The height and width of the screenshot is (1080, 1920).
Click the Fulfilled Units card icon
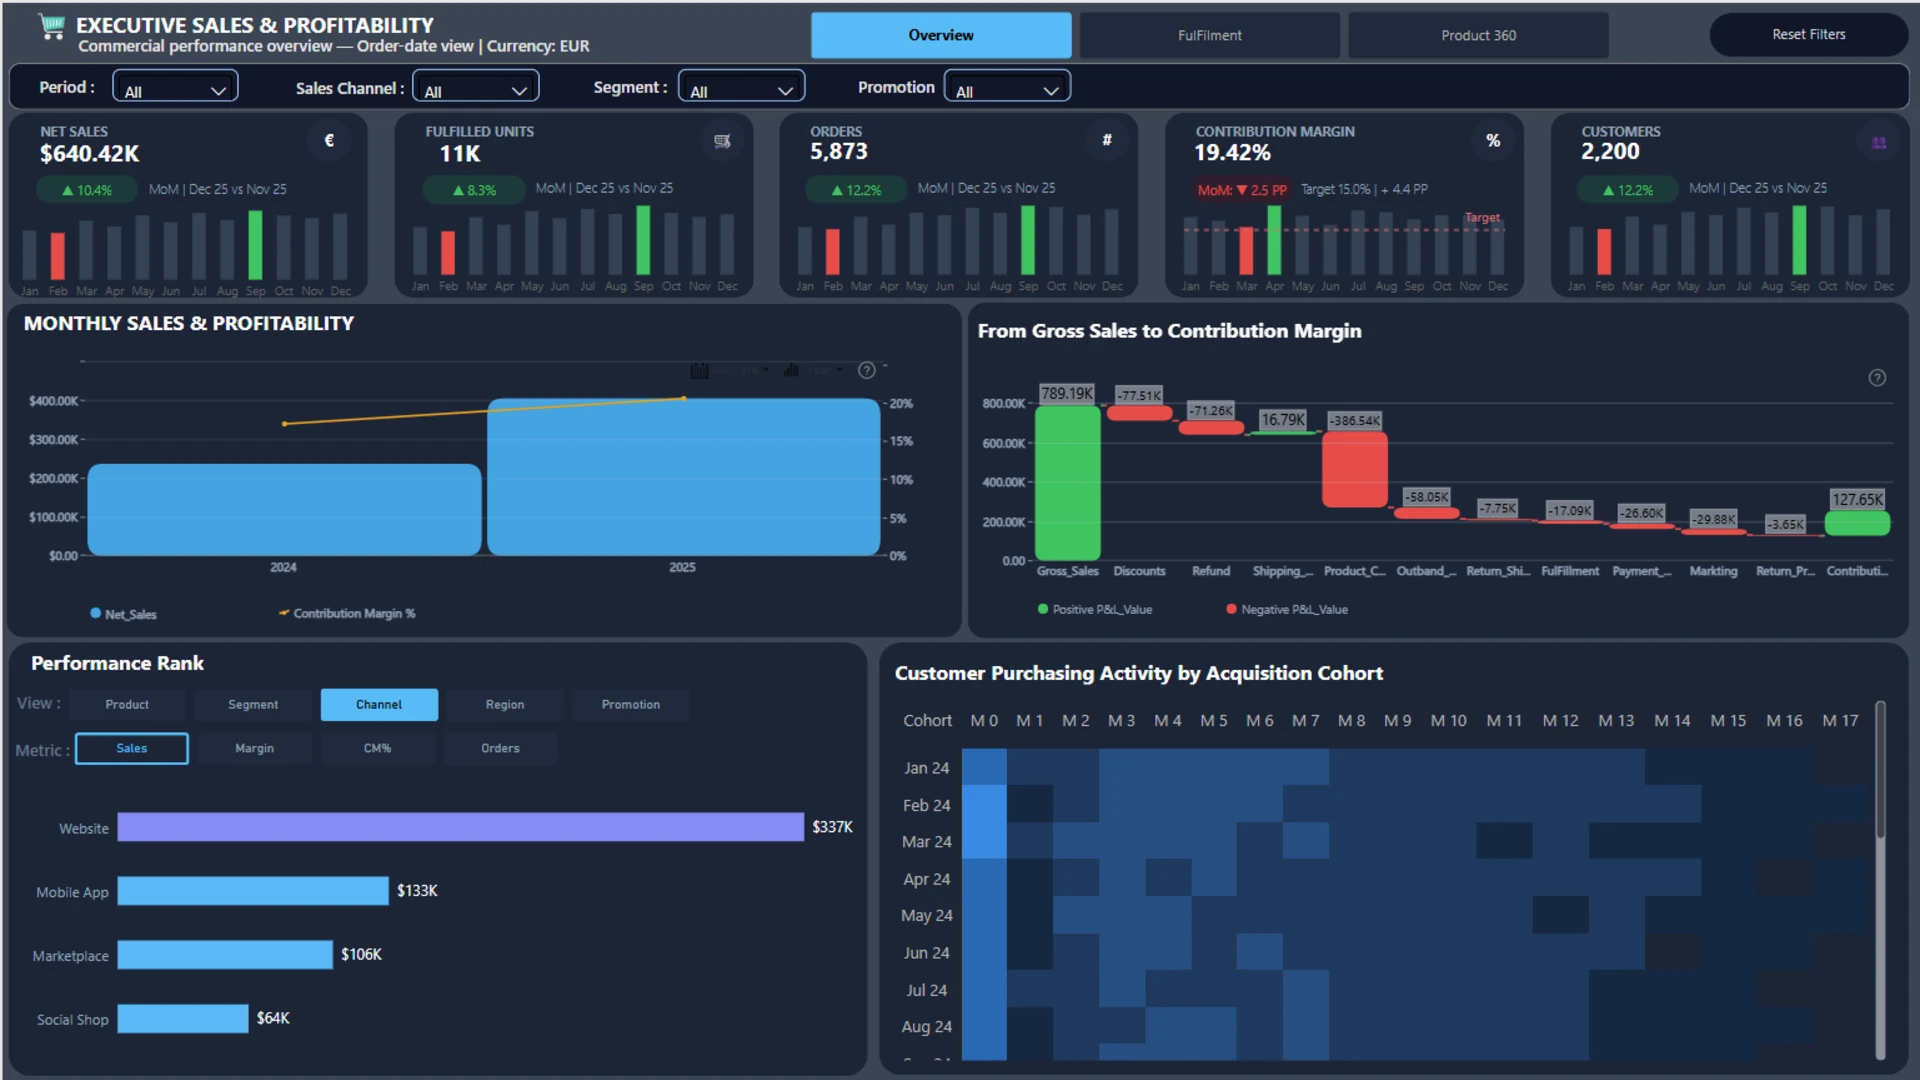click(x=722, y=141)
